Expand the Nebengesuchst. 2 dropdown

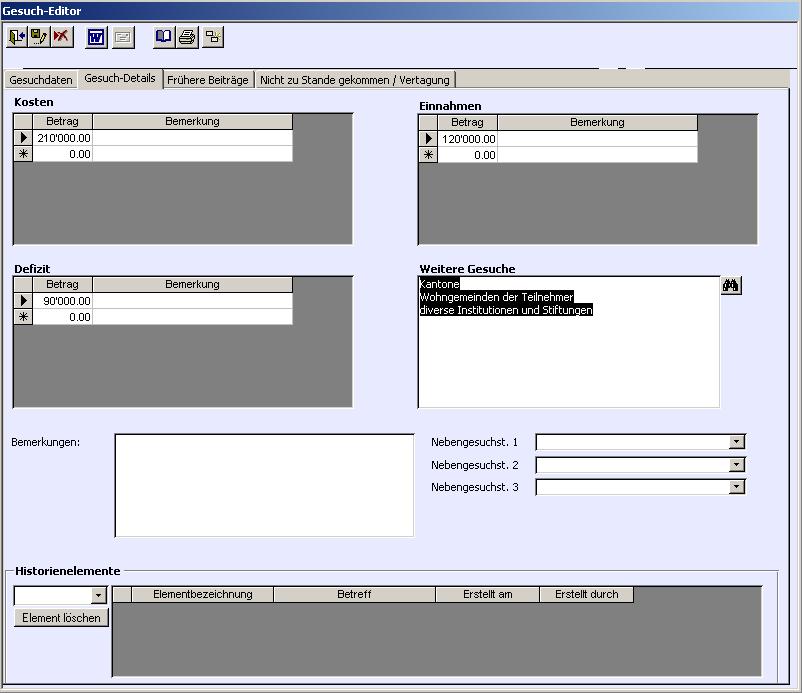pyautogui.click(x=737, y=465)
